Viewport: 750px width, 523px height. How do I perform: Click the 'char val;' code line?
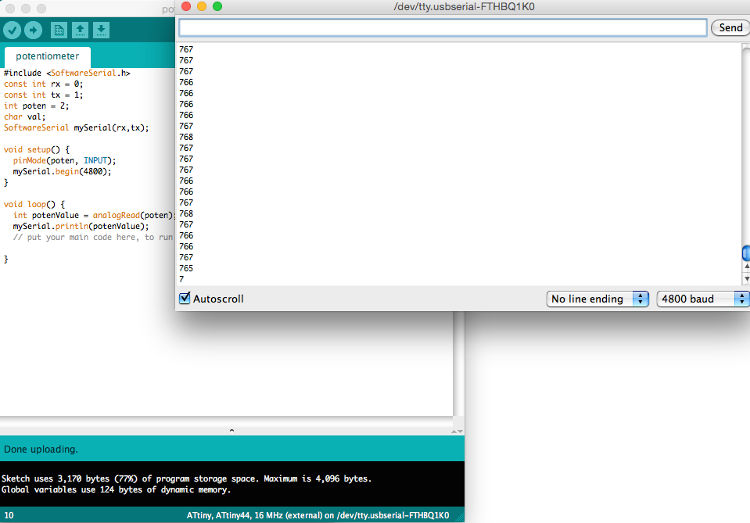point(25,117)
